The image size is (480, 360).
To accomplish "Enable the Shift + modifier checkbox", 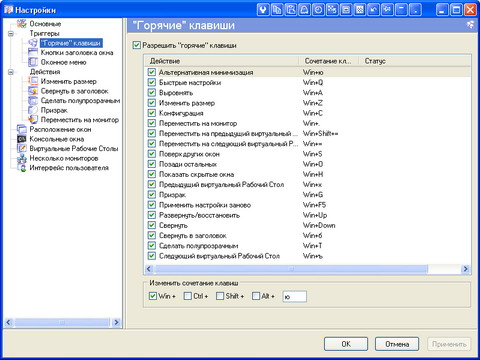I will click(220, 296).
